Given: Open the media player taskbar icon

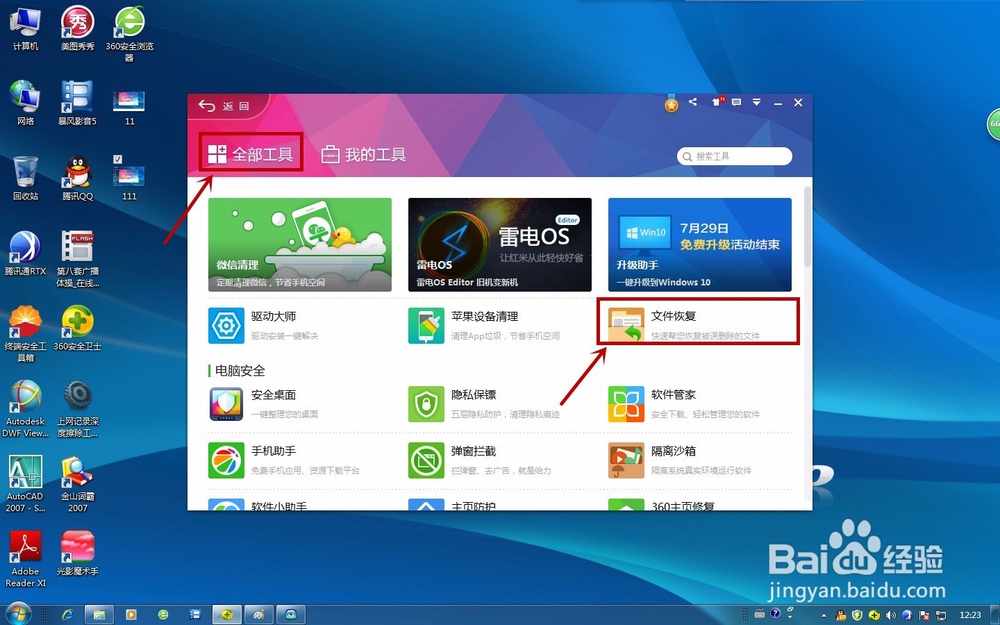Looking at the screenshot, I should 131,615.
